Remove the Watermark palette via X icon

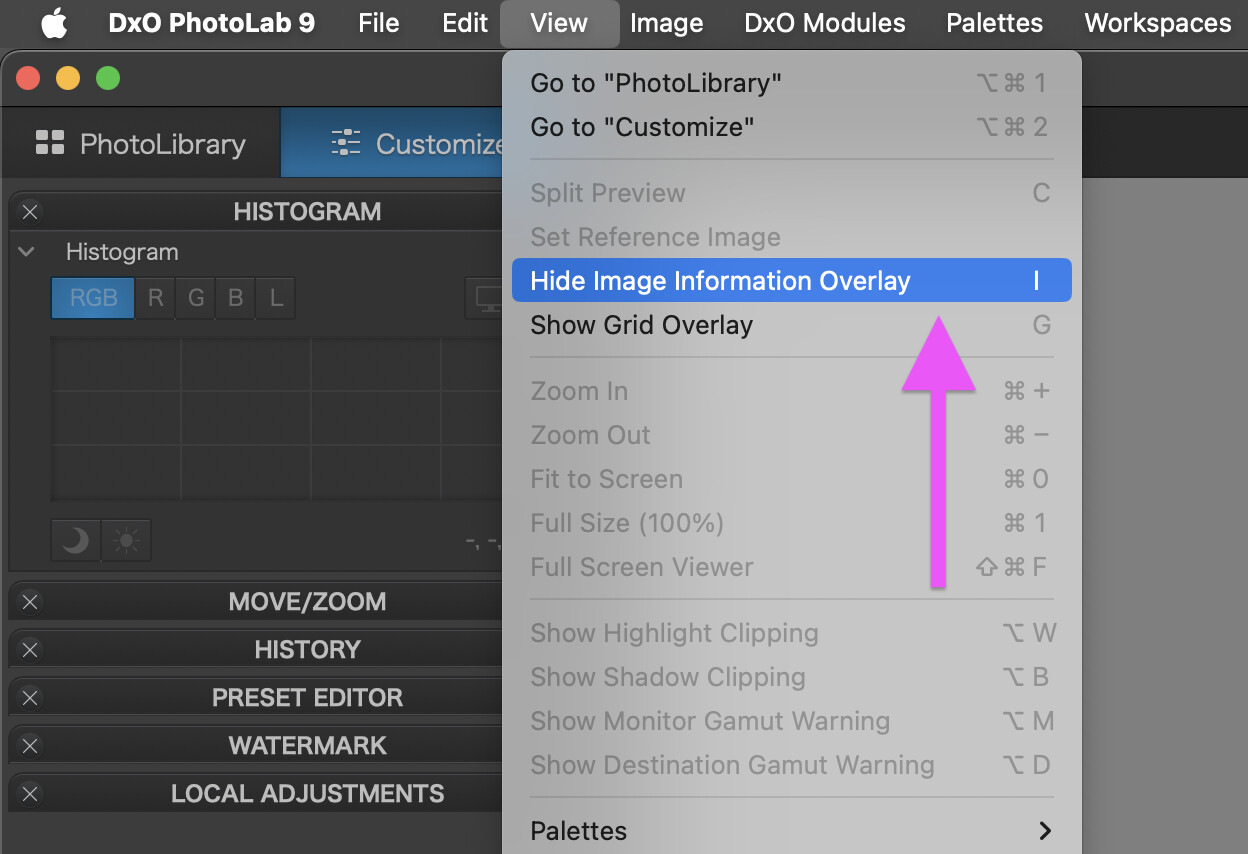coord(30,746)
